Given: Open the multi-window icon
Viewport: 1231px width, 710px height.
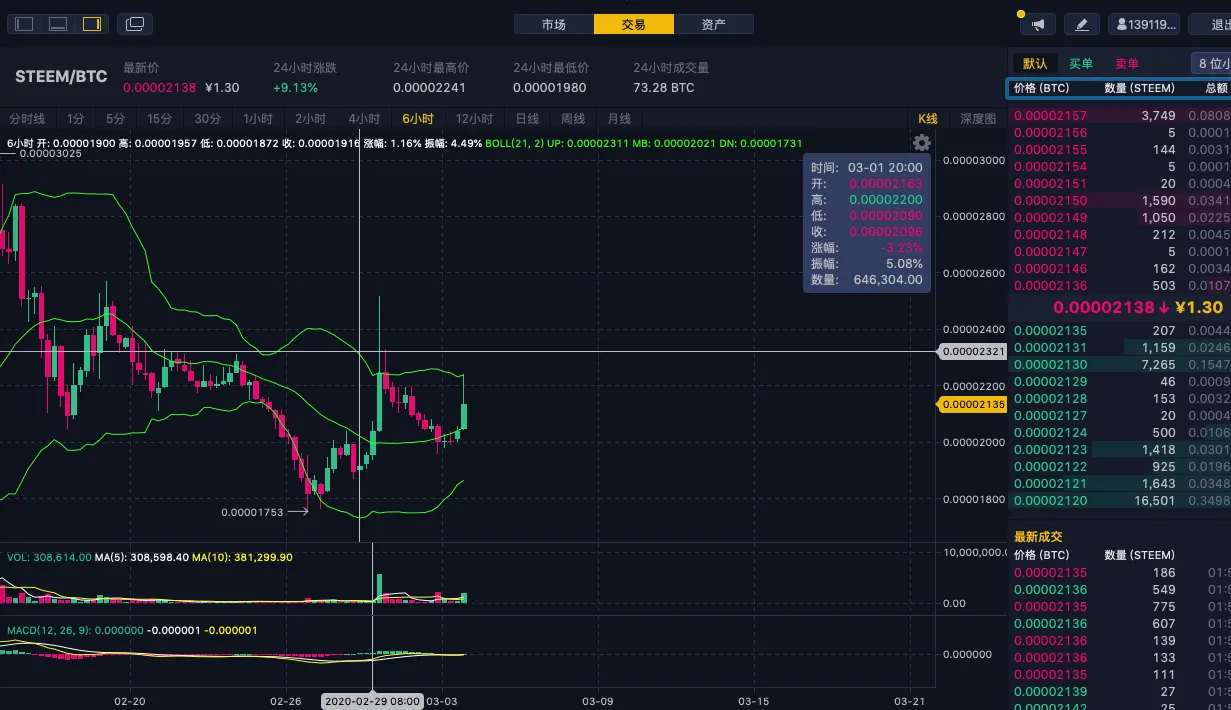Looking at the screenshot, I should 135,24.
